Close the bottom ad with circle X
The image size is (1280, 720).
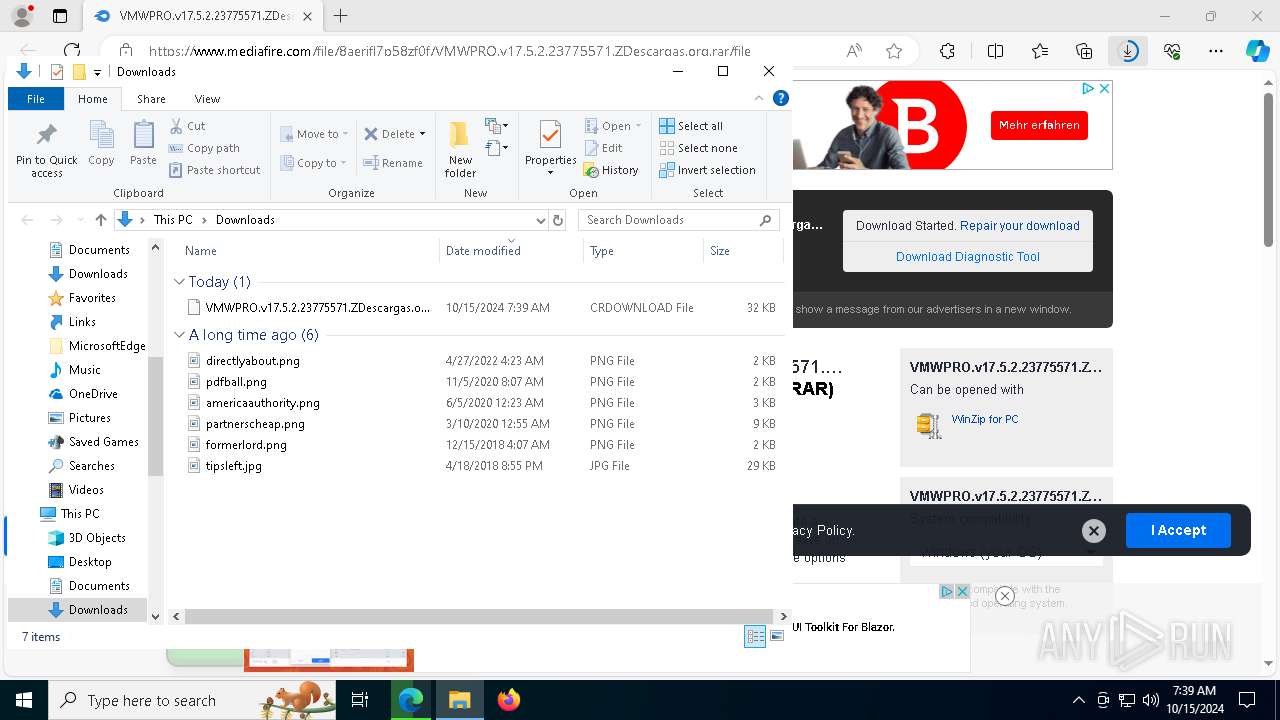click(x=1005, y=596)
